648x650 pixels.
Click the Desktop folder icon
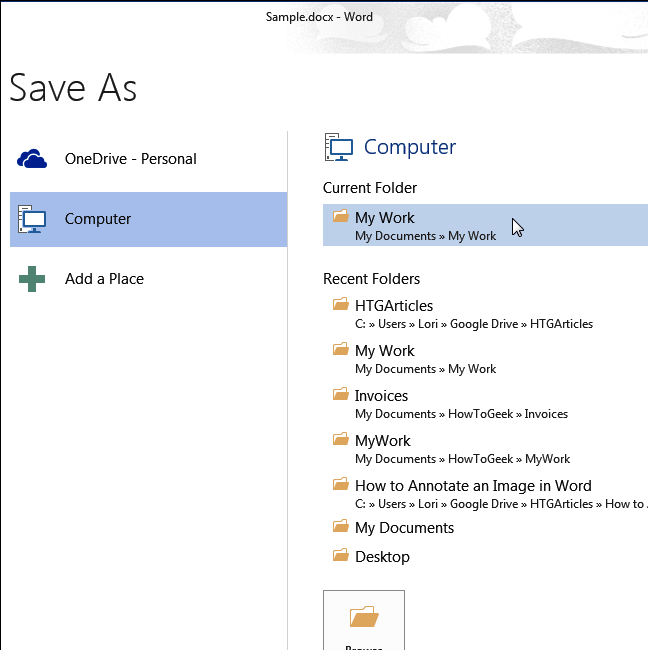click(x=341, y=555)
